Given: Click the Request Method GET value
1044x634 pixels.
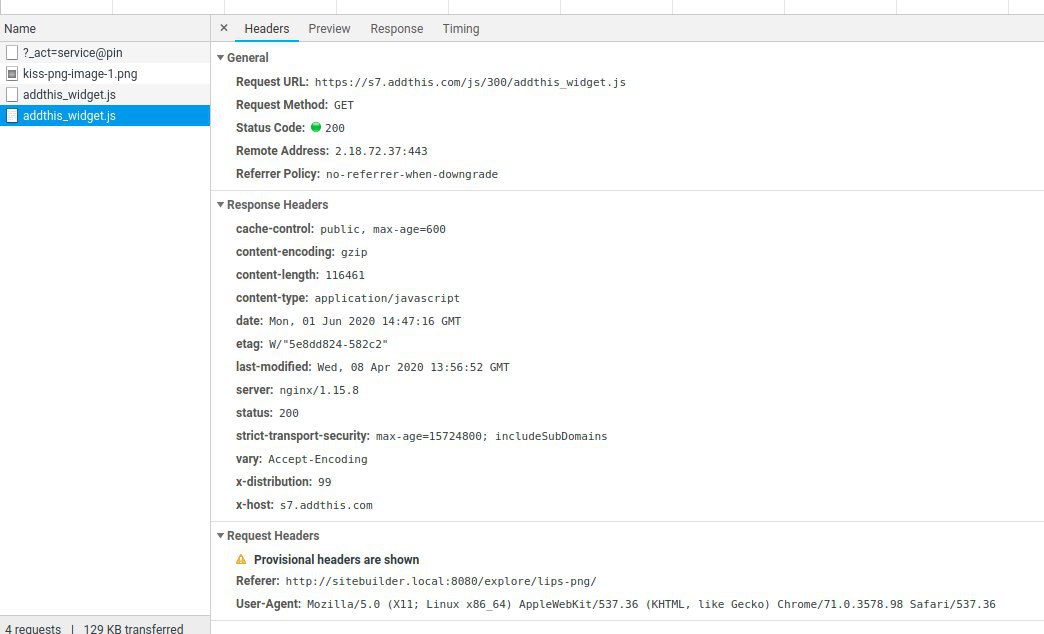Looking at the screenshot, I should (x=344, y=105).
